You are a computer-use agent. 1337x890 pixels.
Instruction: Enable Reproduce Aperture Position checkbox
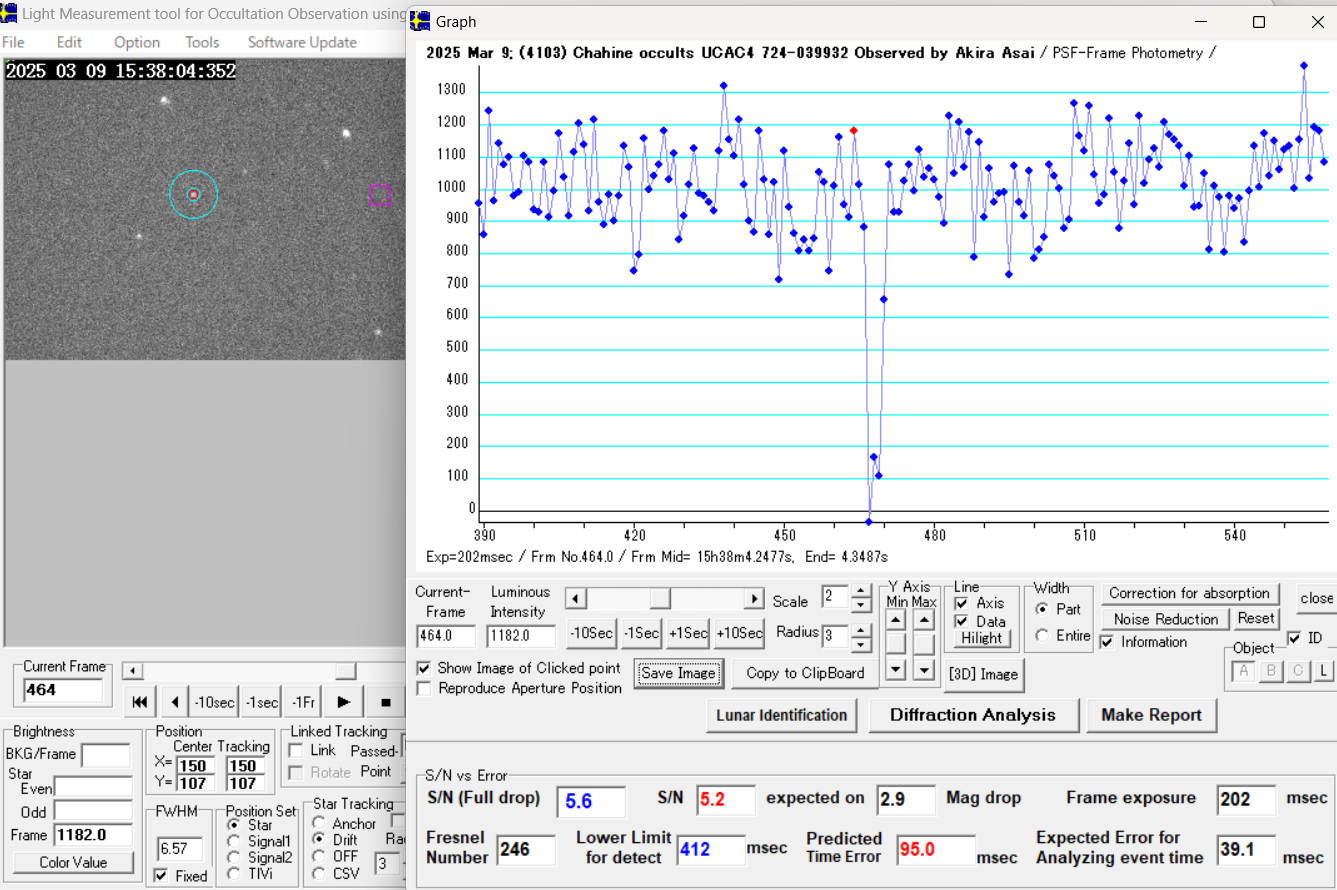click(x=424, y=688)
